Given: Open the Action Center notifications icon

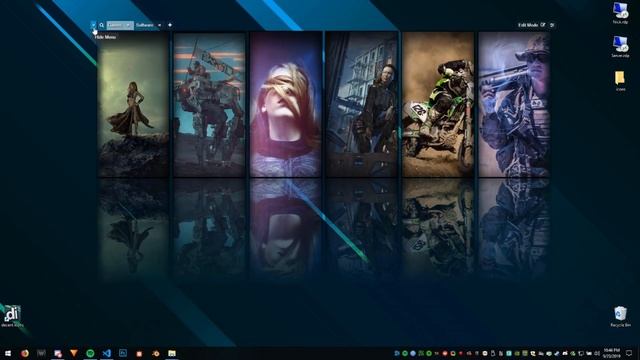Looking at the screenshot, I should click(630, 353).
